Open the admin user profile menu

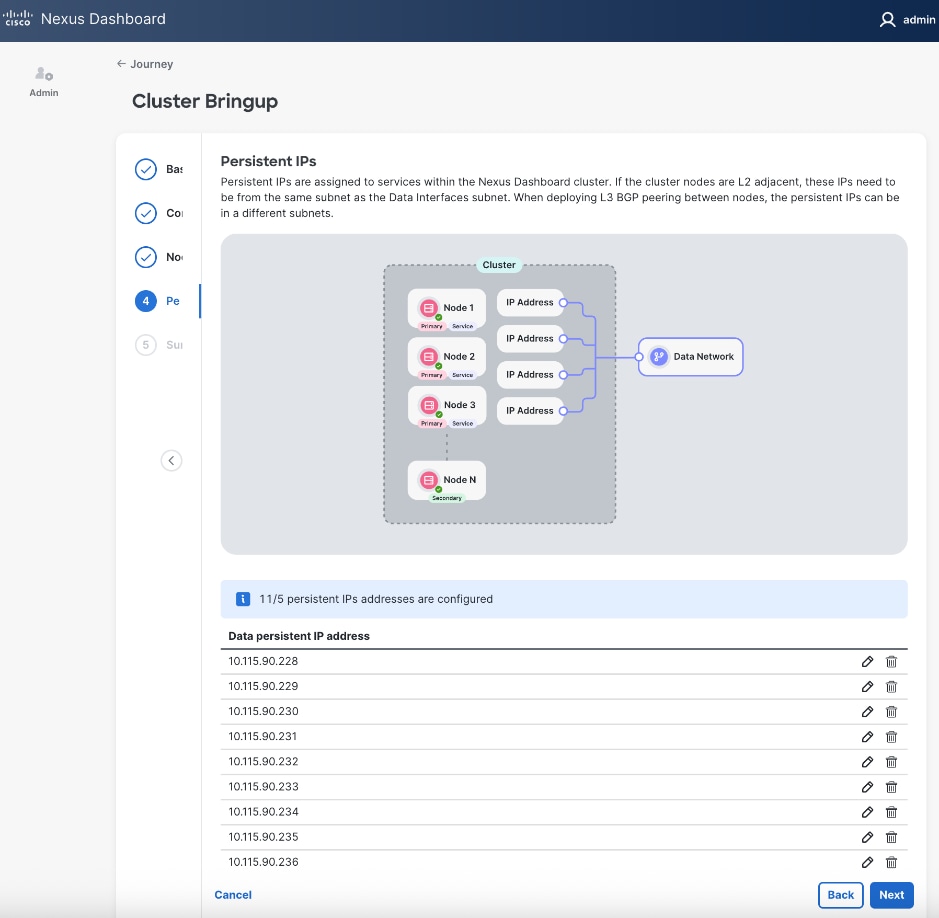(x=906, y=19)
